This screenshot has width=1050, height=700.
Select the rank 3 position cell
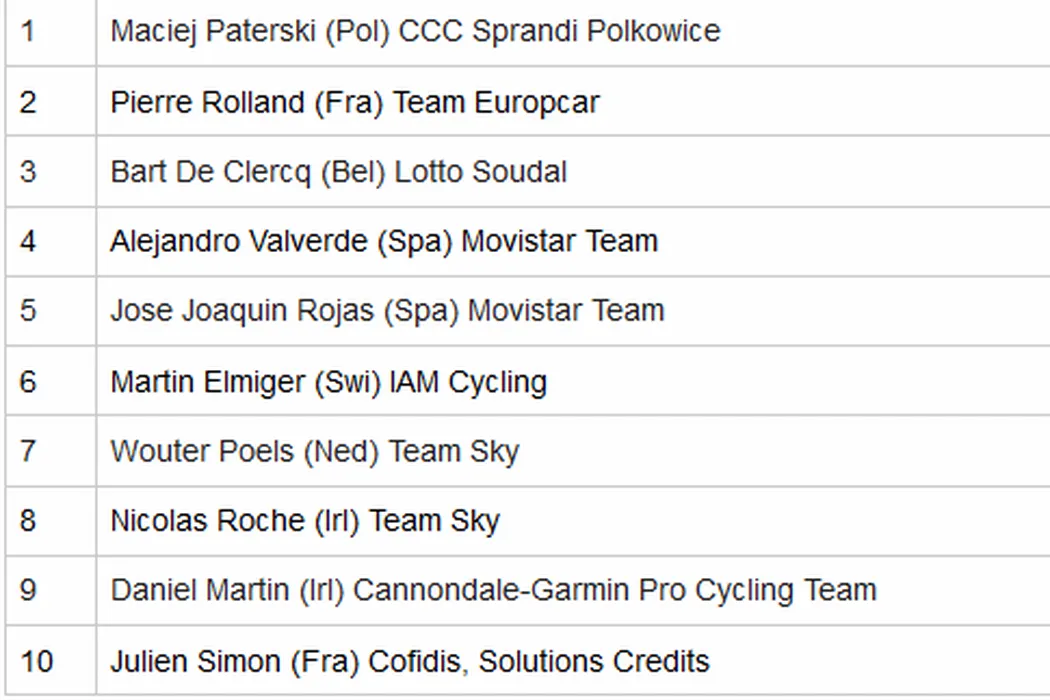28,172
